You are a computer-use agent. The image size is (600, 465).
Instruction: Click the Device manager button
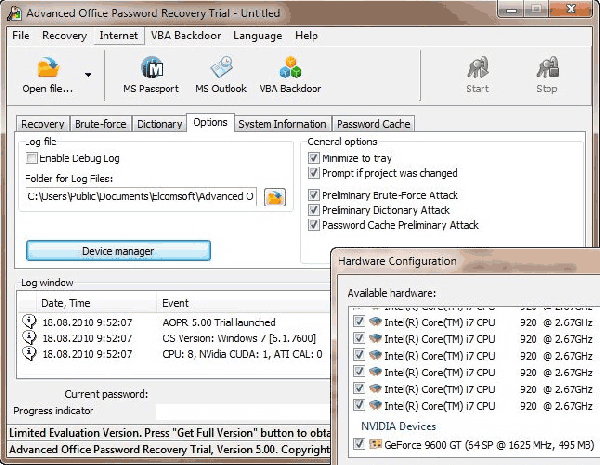click(x=118, y=250)
